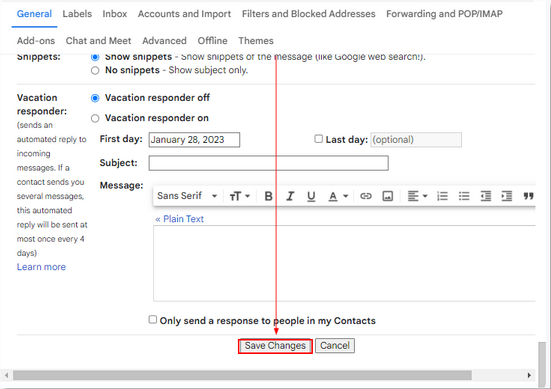Screen dimensions: 551x389
Task: Insert link using chain icon
Action: (366, 196)
